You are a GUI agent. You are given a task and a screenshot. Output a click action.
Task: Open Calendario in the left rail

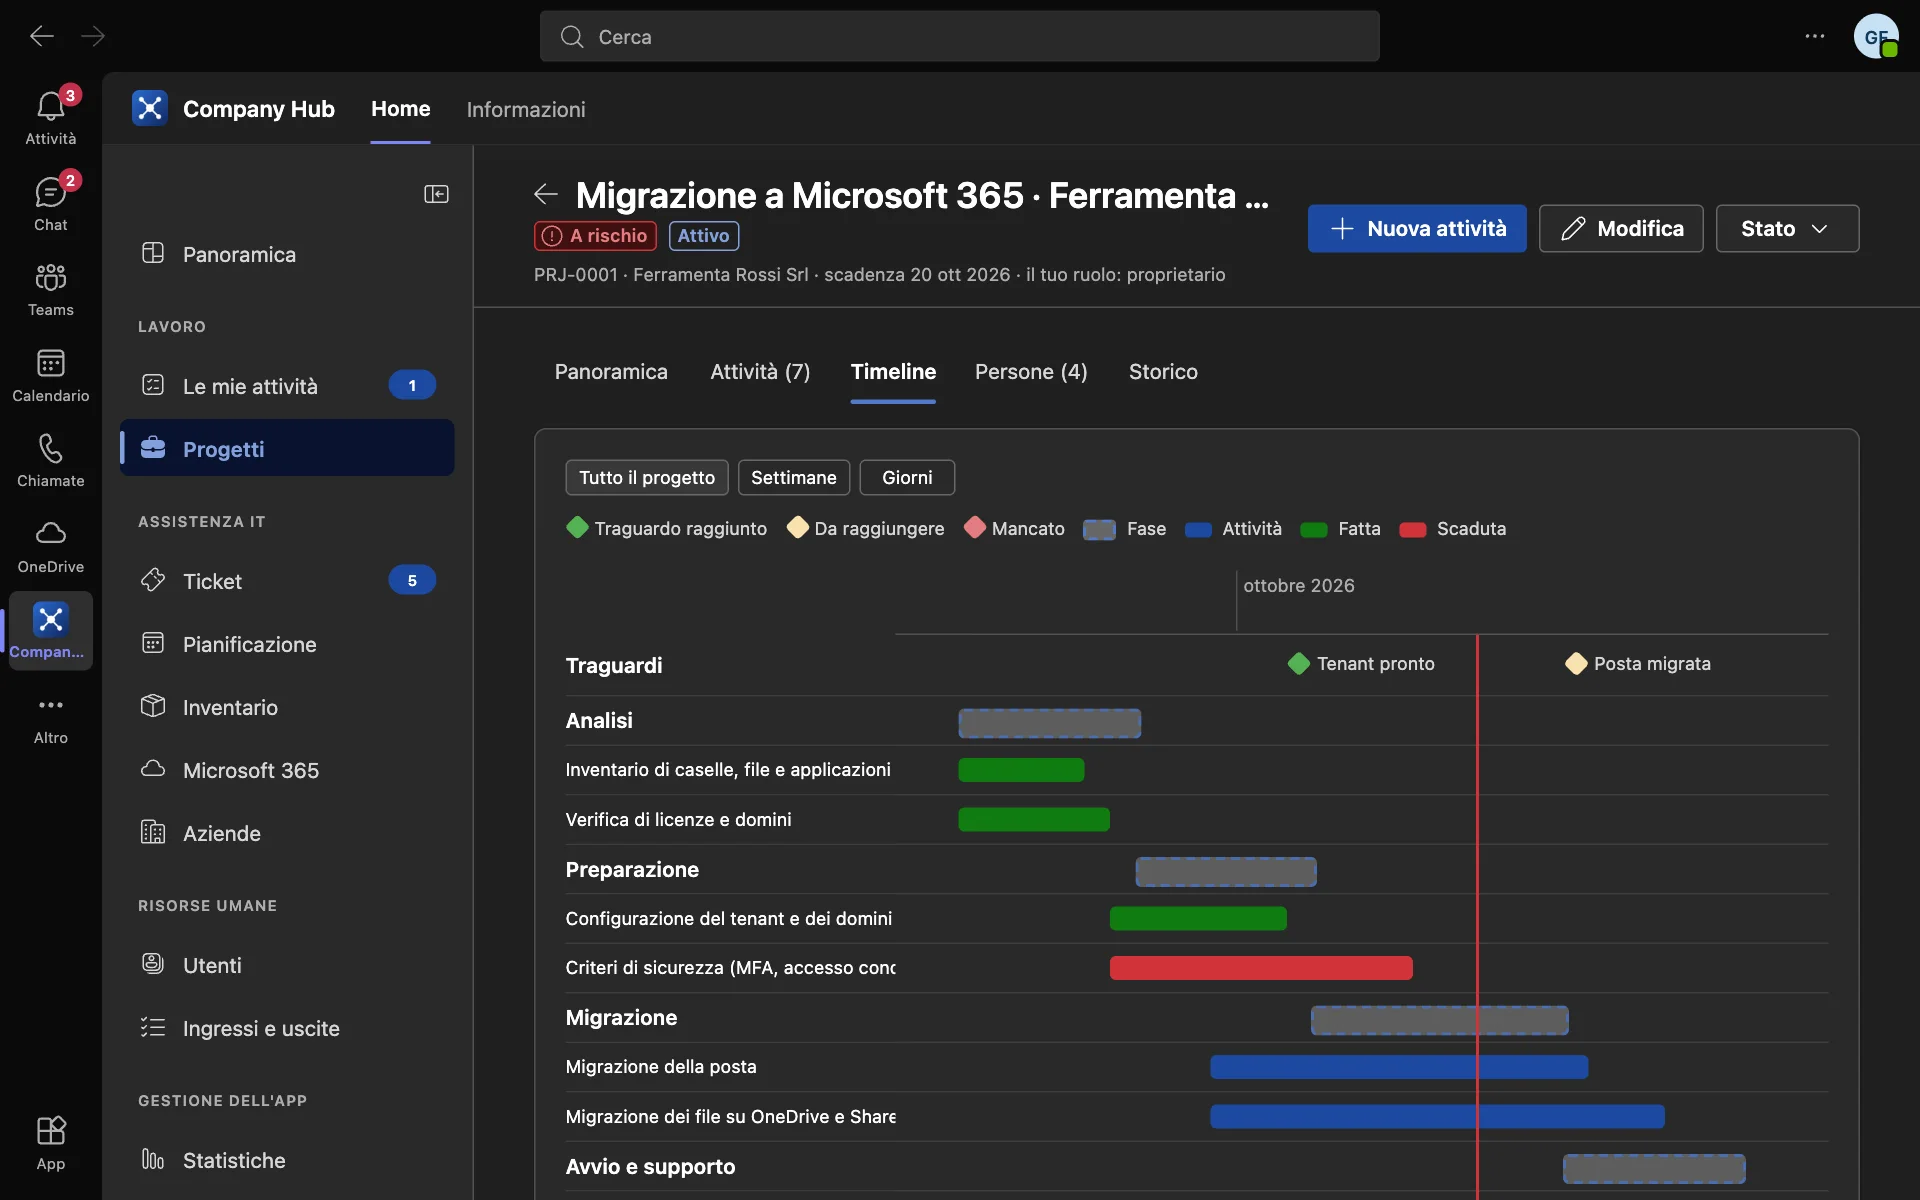(x=50, y=375)
